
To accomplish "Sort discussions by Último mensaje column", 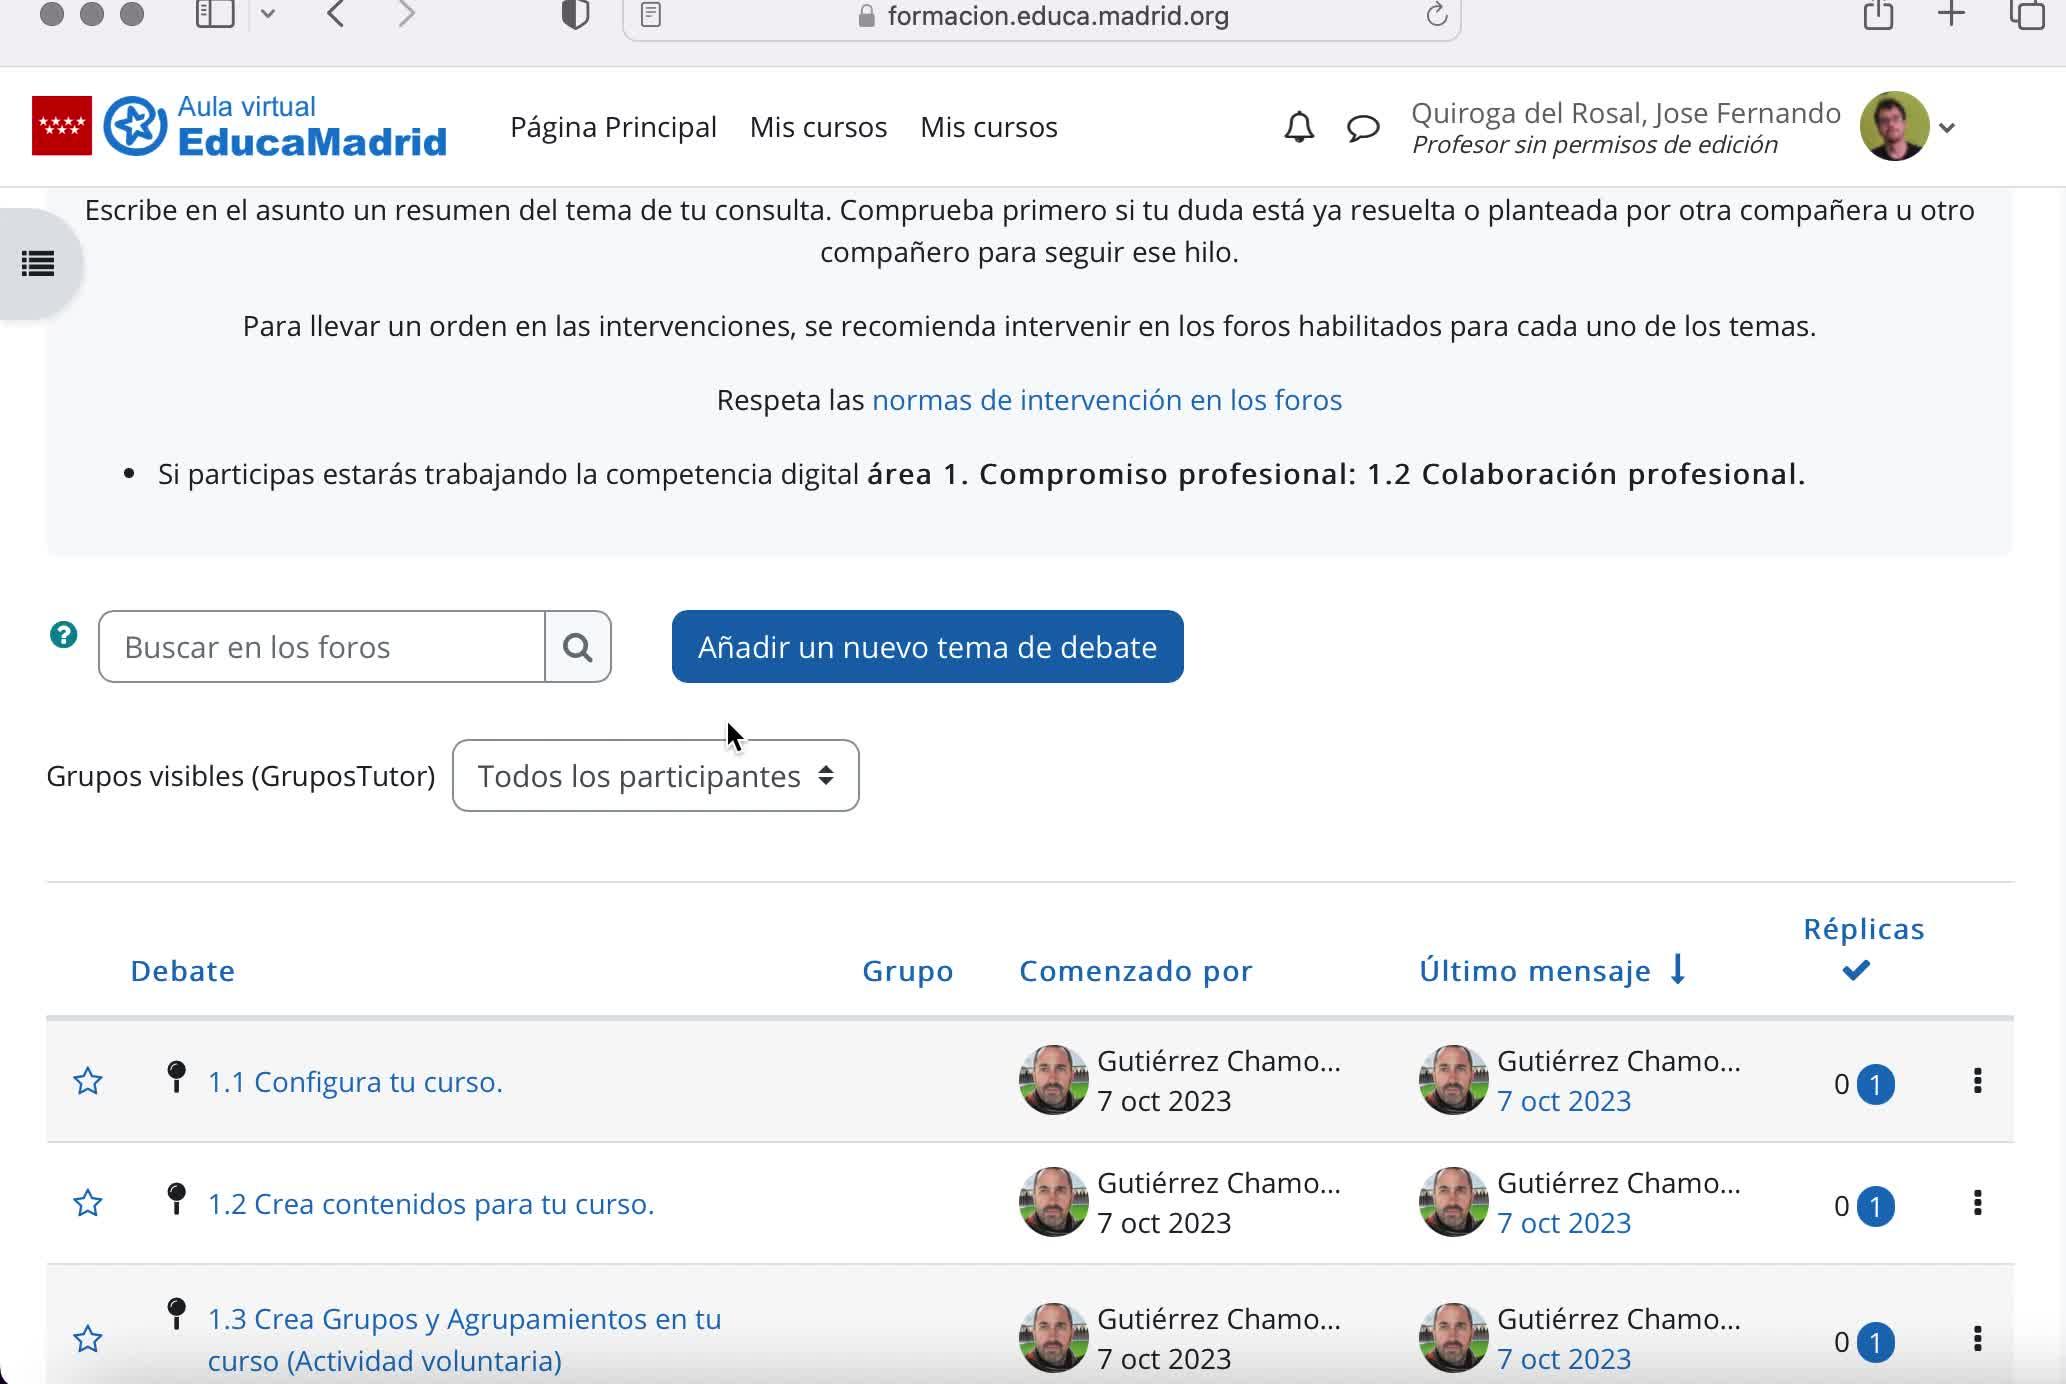I will (x=1534, y=971).
